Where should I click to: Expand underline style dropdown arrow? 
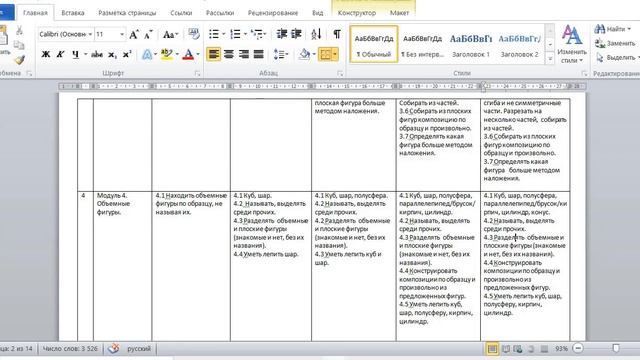(x=85, y=54)
